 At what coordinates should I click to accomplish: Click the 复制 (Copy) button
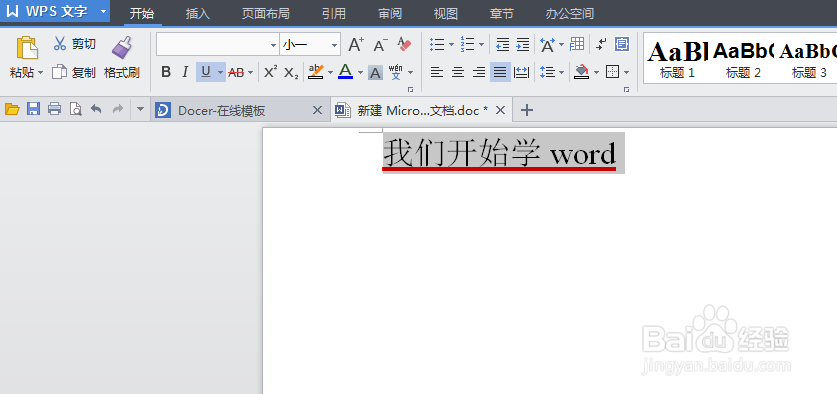74,73
